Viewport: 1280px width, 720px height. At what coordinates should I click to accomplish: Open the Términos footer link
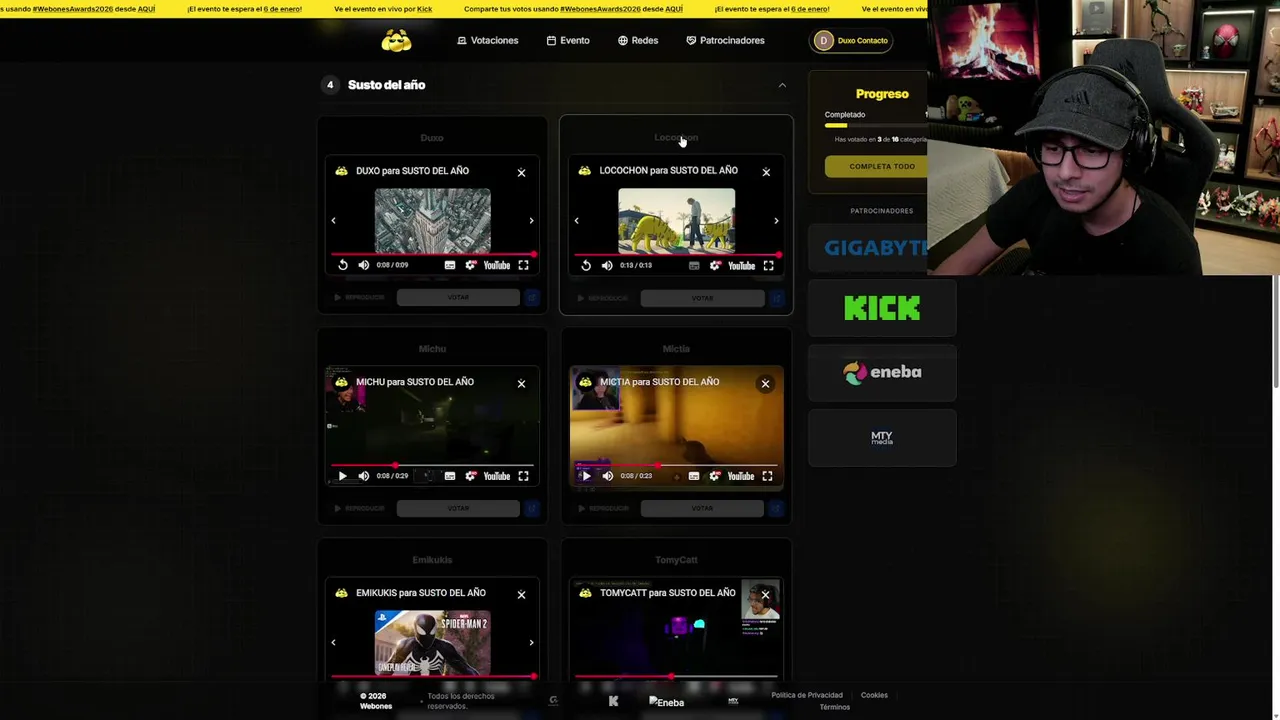[835, 707]
